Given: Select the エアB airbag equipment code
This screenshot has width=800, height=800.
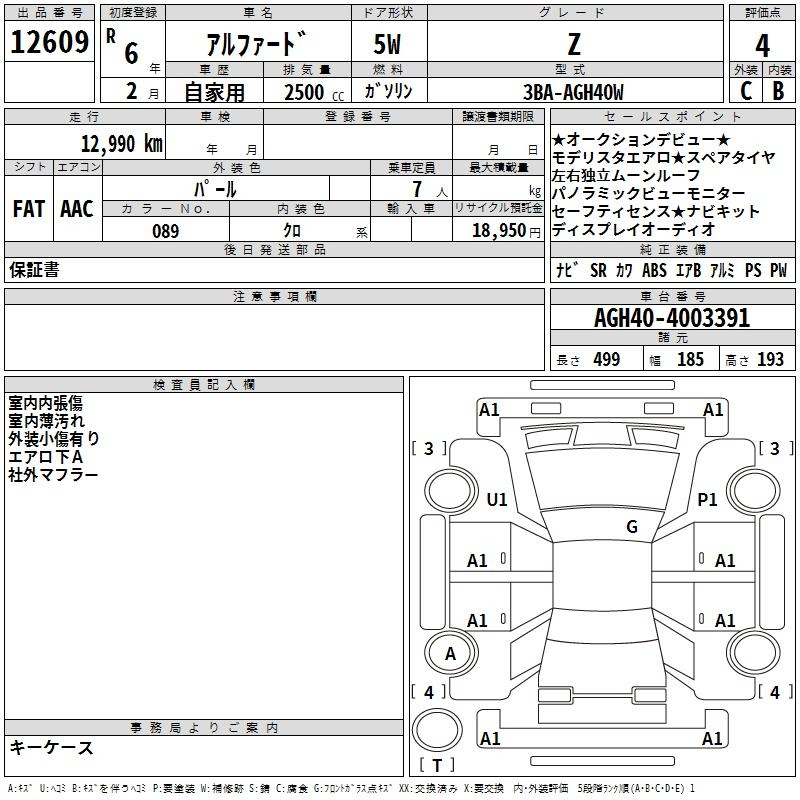Looking at the screenshot, I should pos(689,270).
